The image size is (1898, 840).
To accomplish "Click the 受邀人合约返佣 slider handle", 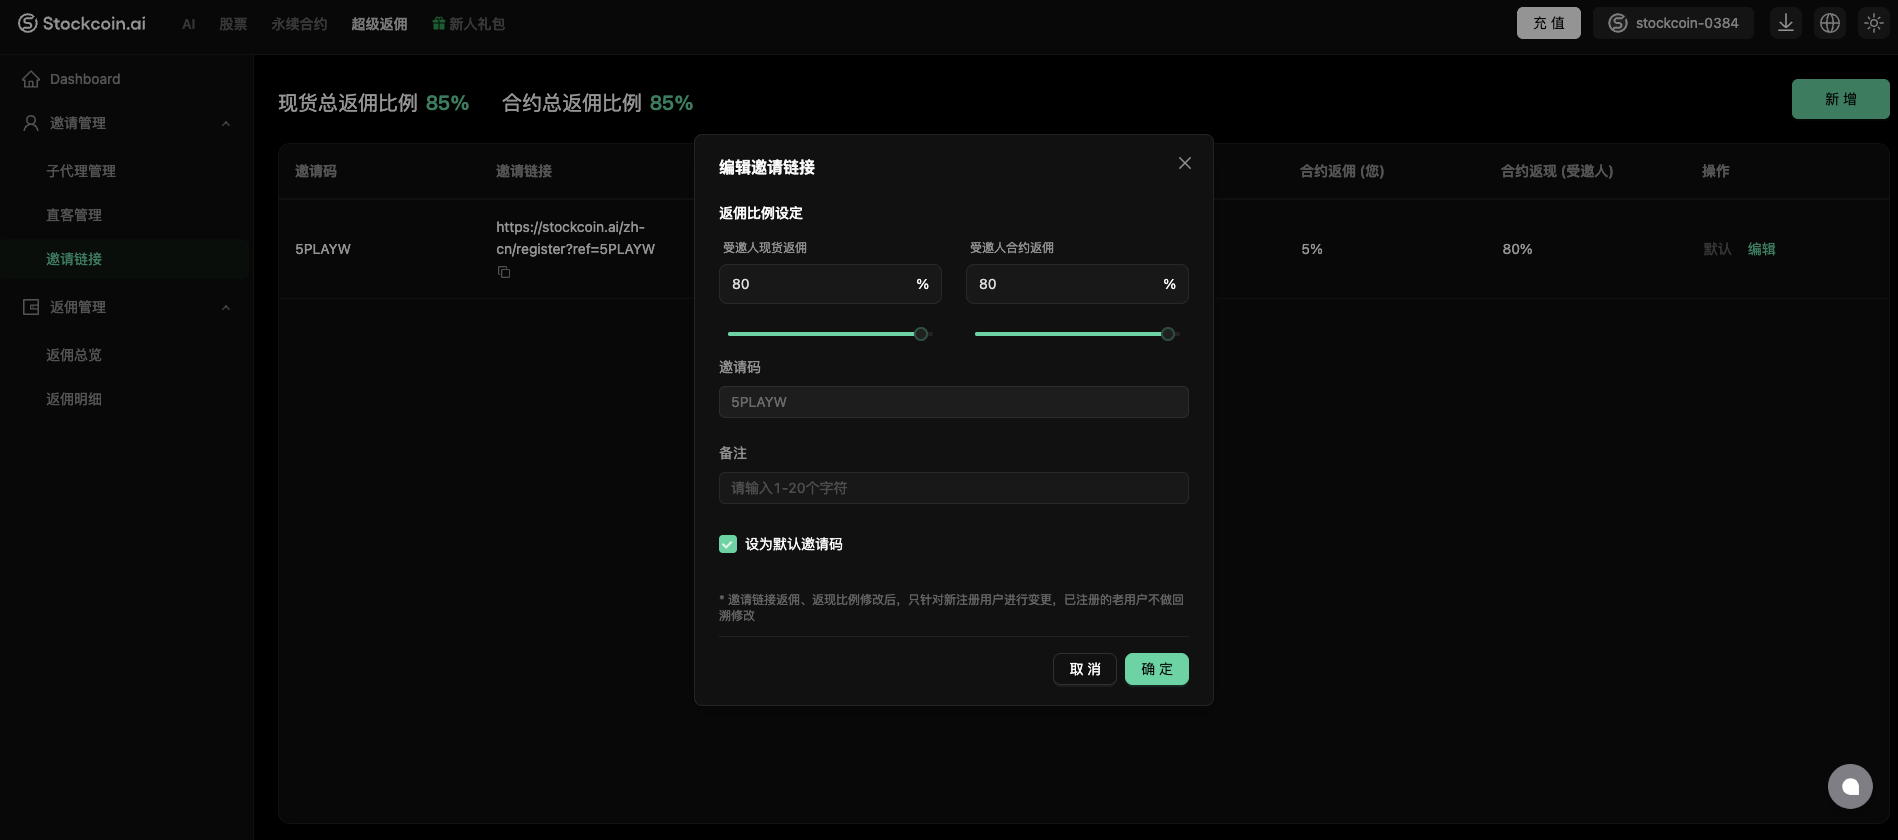I will pyautogui.click(x=1168, y=334).
